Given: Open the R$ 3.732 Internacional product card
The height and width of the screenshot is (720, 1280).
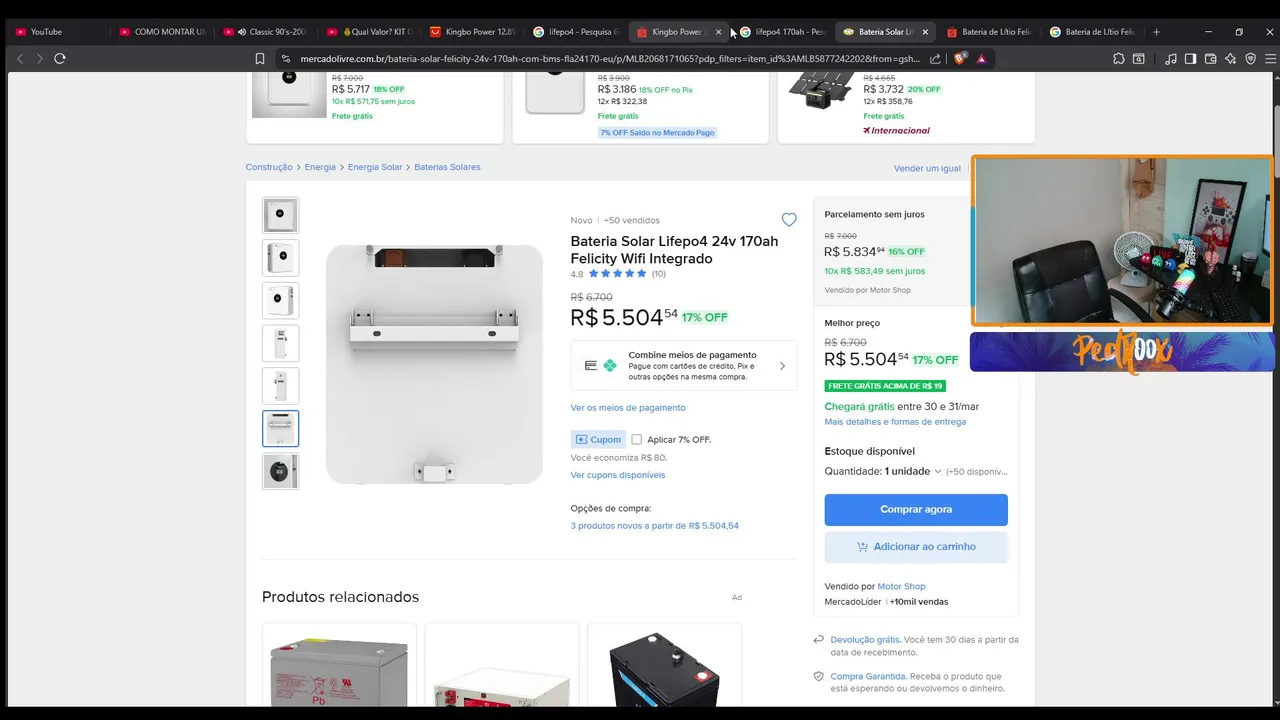Looking at the screenshot, I should click(906, 108).
